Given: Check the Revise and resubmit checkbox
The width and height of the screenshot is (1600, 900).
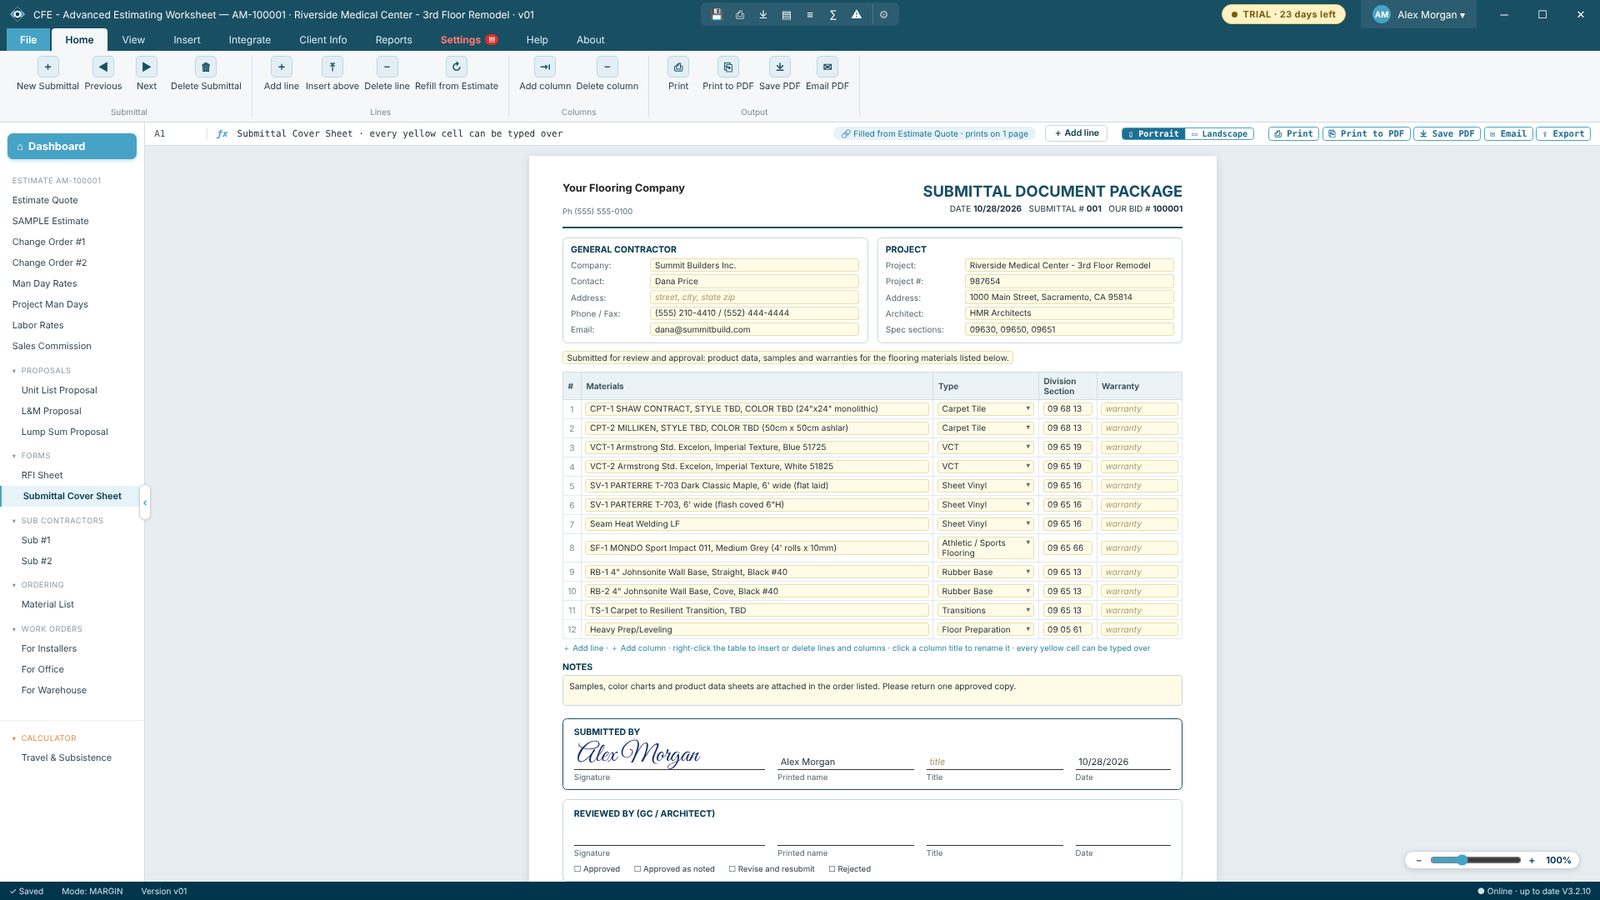Looking at the screenshot, I should click(x=732, y=869).
